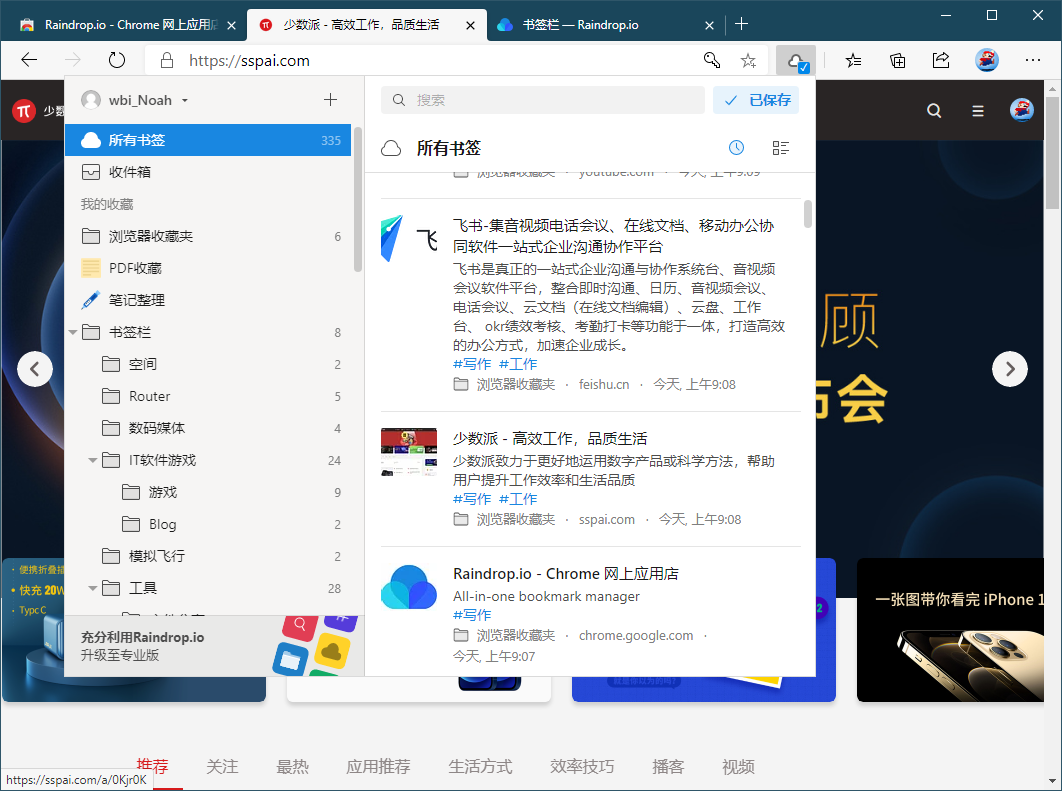Switch to 书签栏 — Raindrop.io tab
Screen dimensions: 1062x791
602,25
